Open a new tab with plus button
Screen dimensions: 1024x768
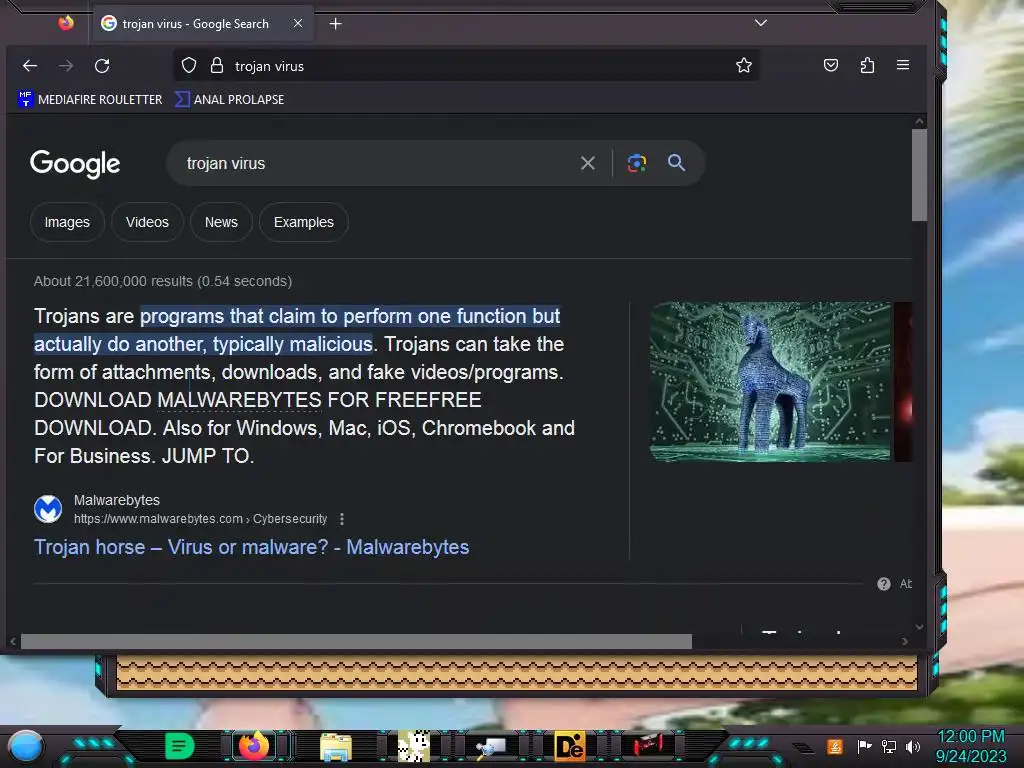coord(335,24)
